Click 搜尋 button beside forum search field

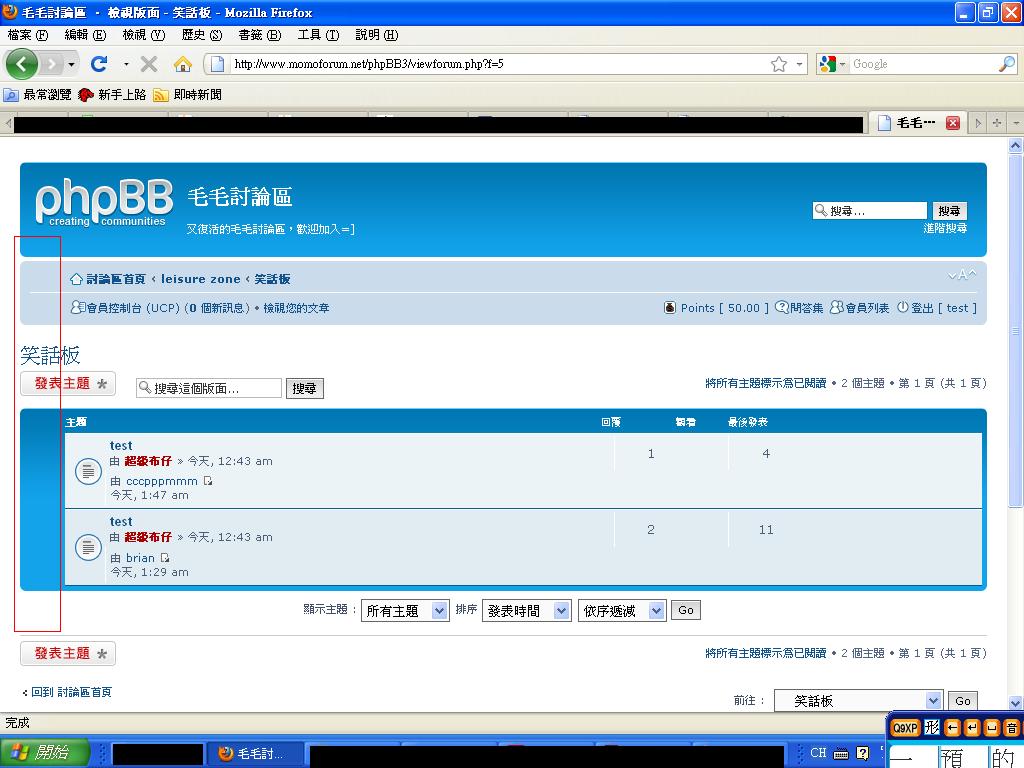(304, 388)
